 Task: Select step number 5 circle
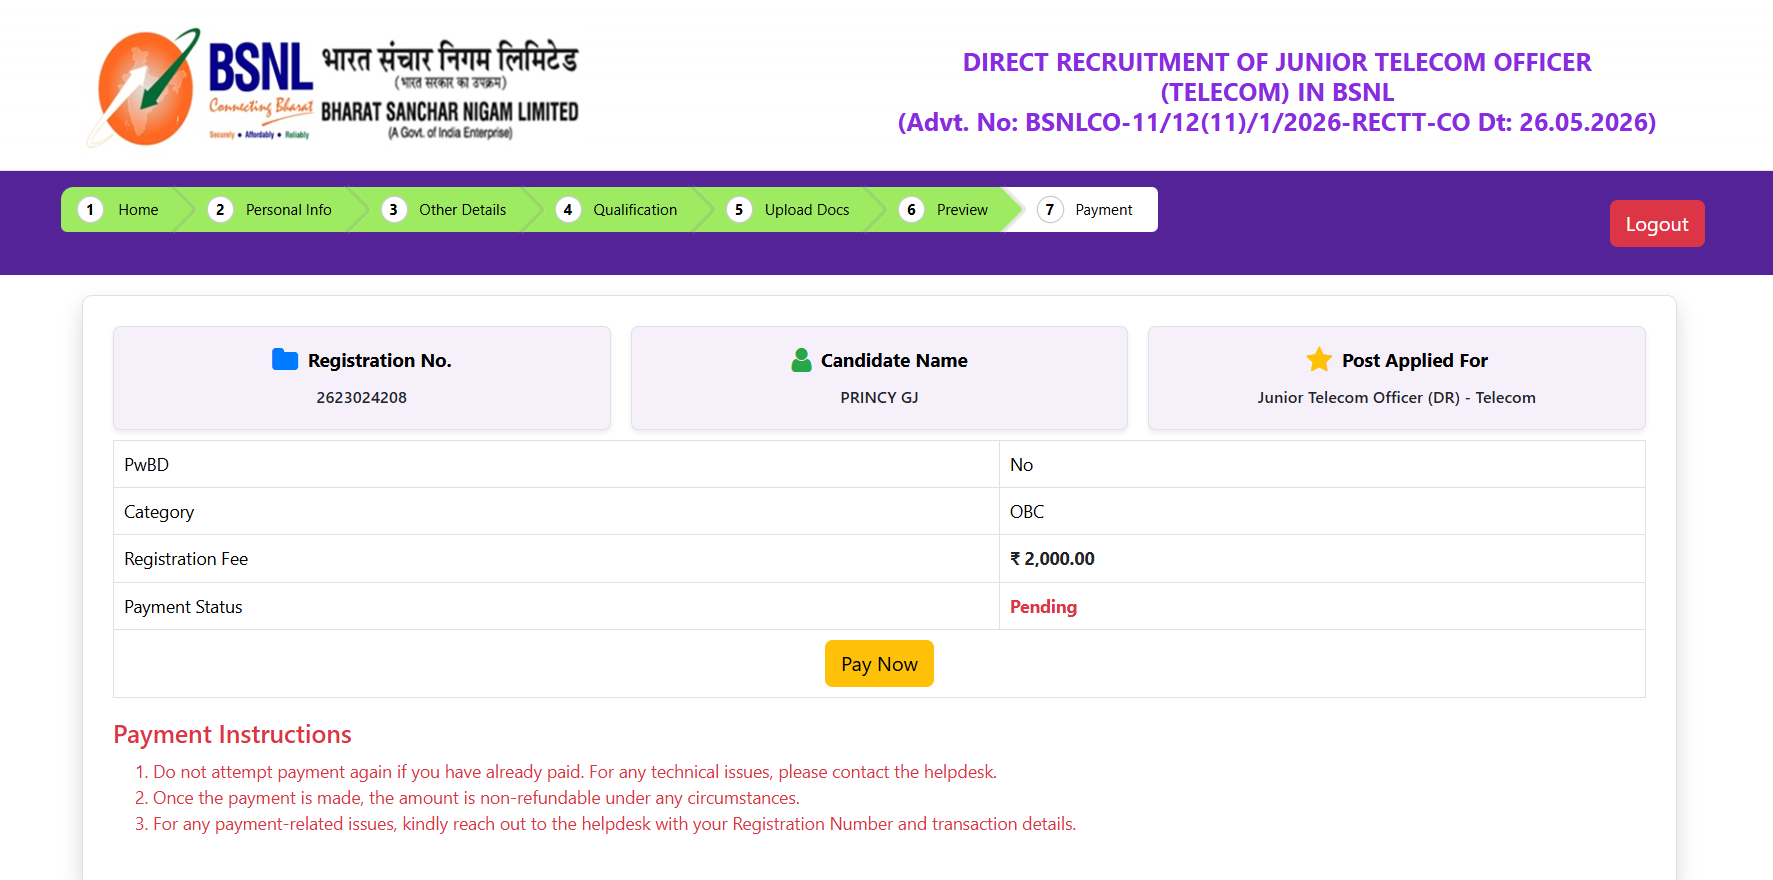pyautogui.click(x=739, y=210)
